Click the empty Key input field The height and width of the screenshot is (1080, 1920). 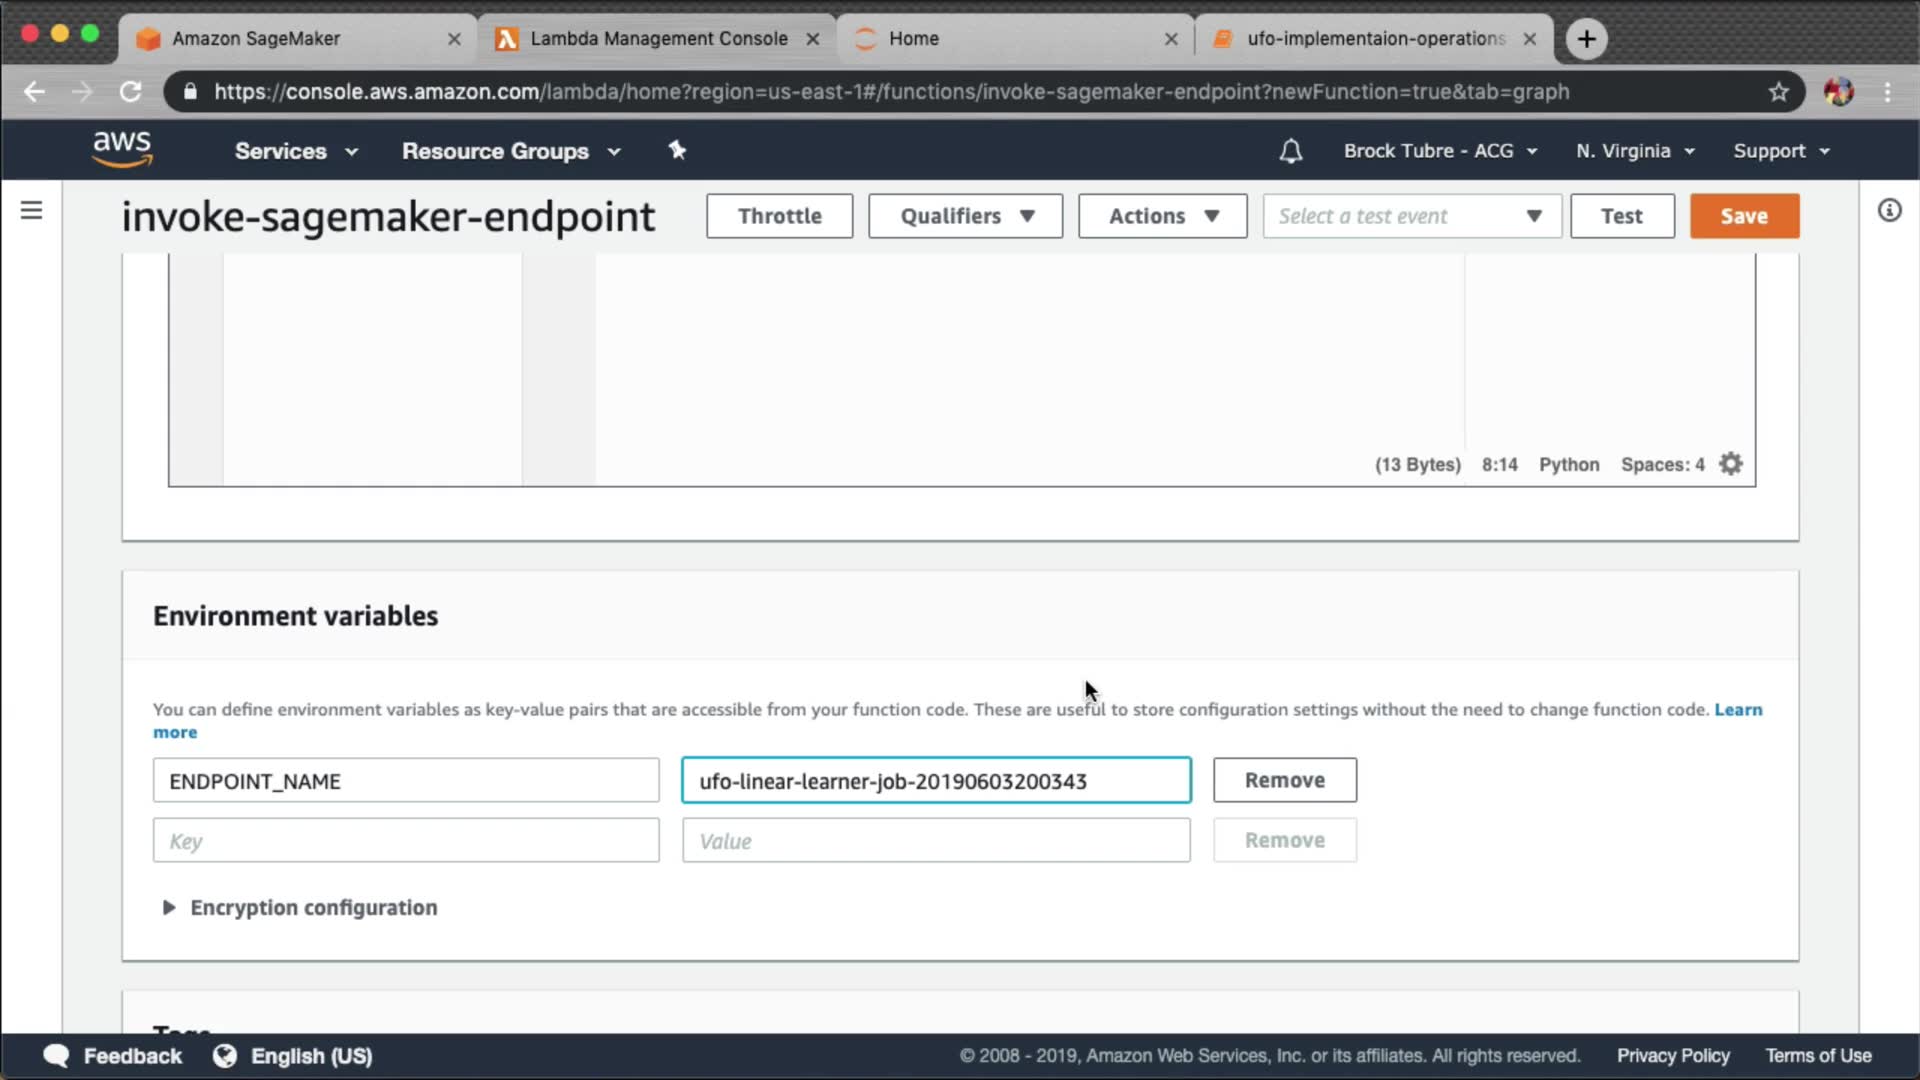405,841
